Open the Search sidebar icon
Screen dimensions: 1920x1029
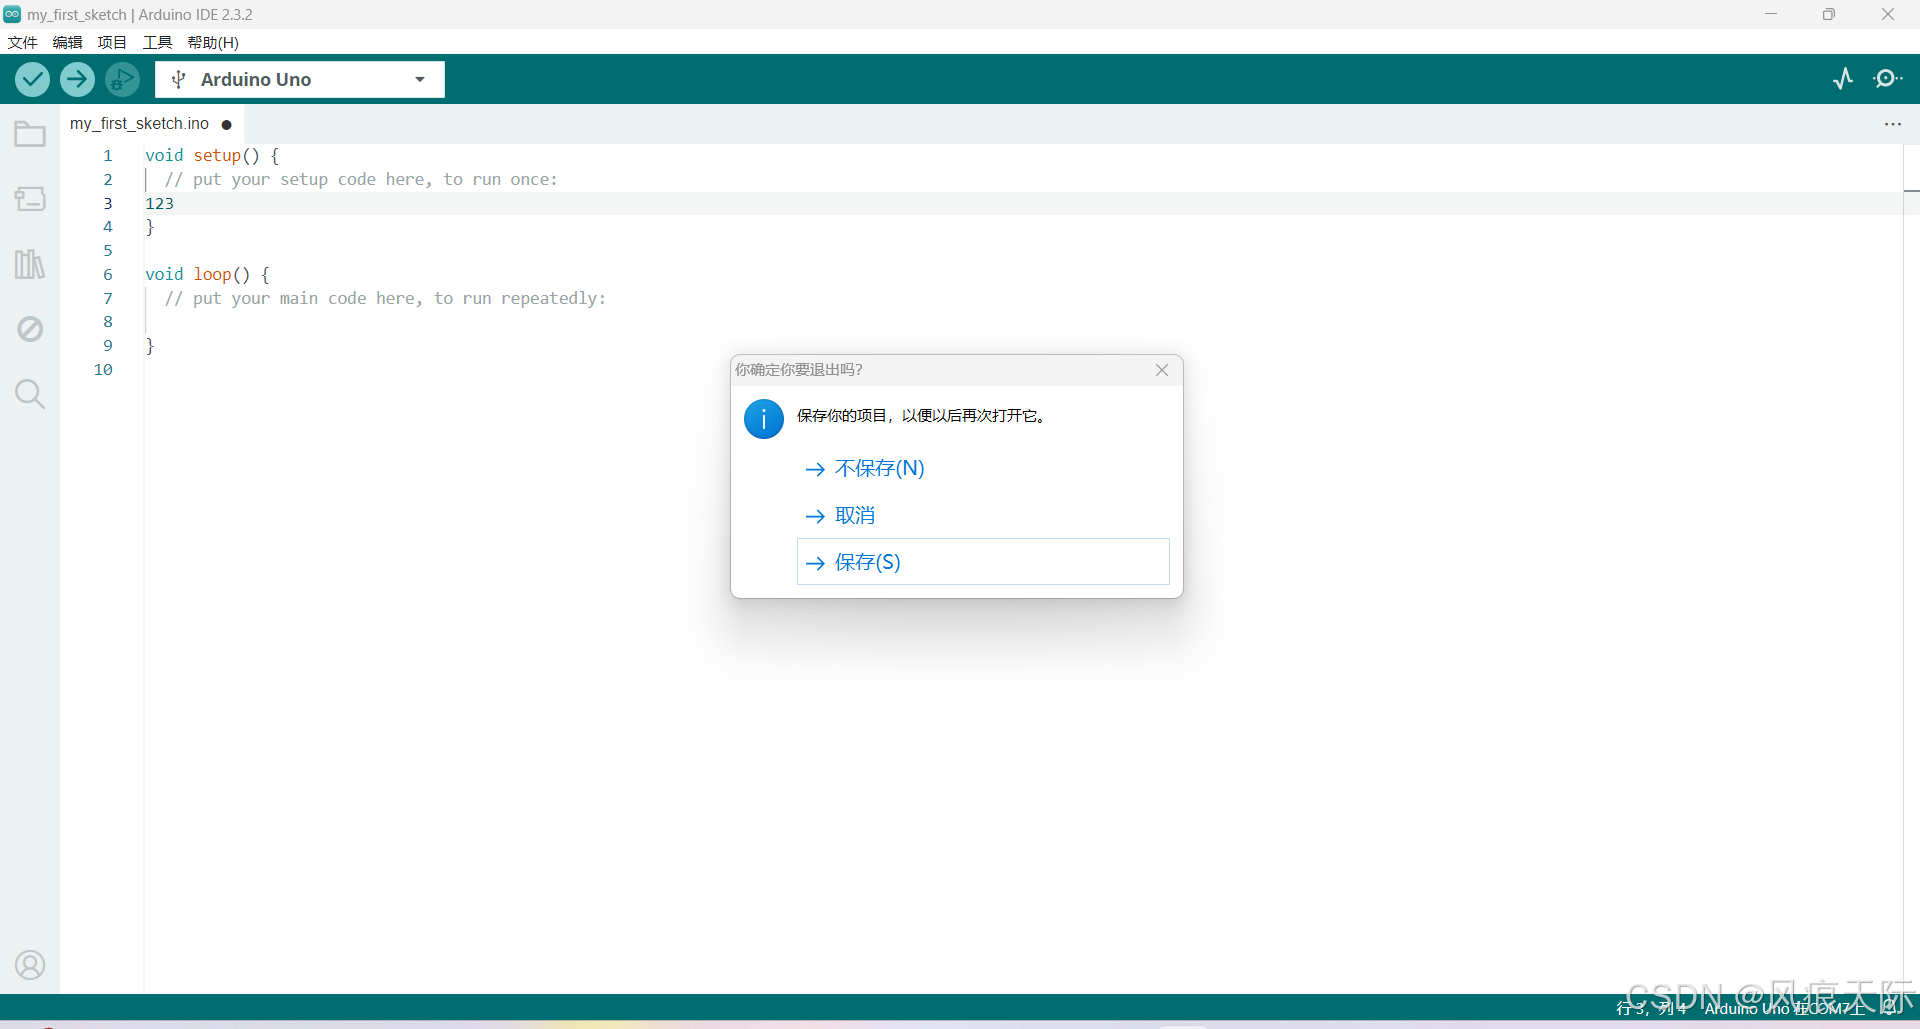(x=30, y=394)
